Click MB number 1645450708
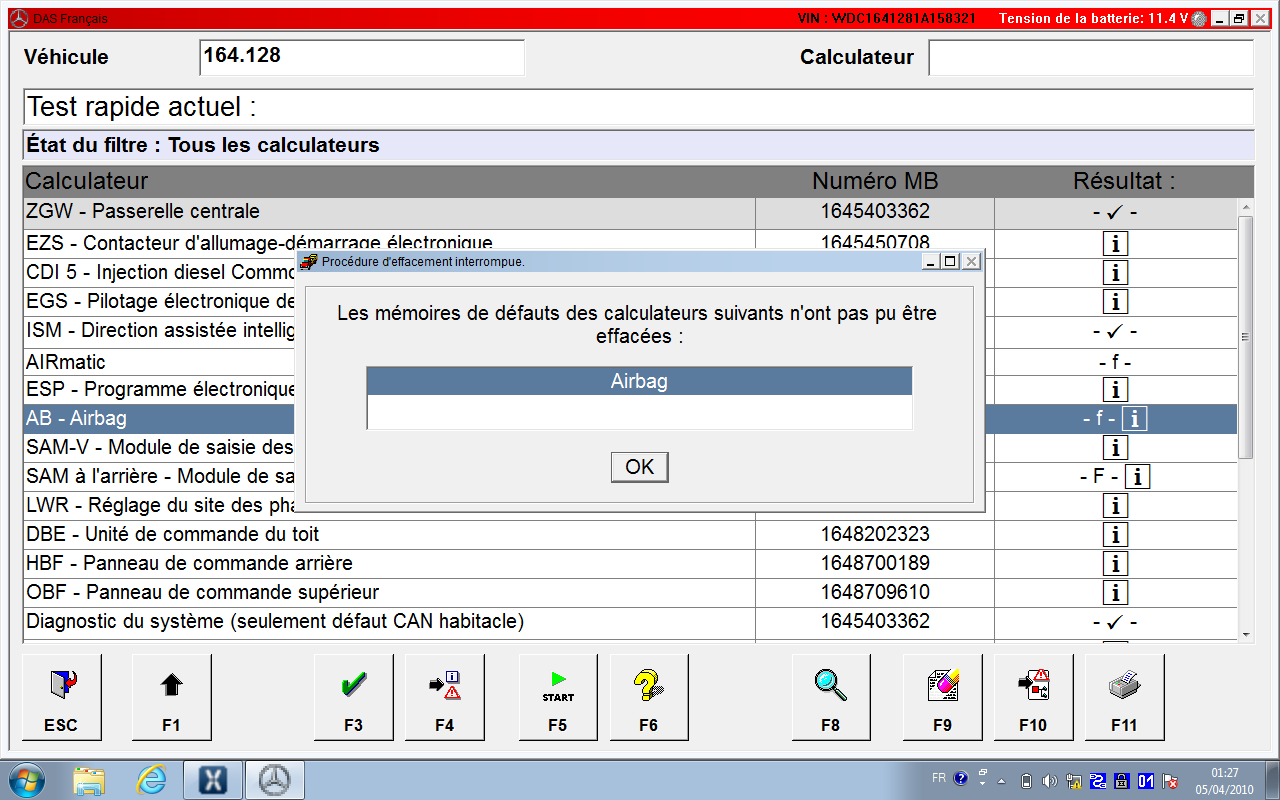1280x800 pixels. click(x=875, y=242)
